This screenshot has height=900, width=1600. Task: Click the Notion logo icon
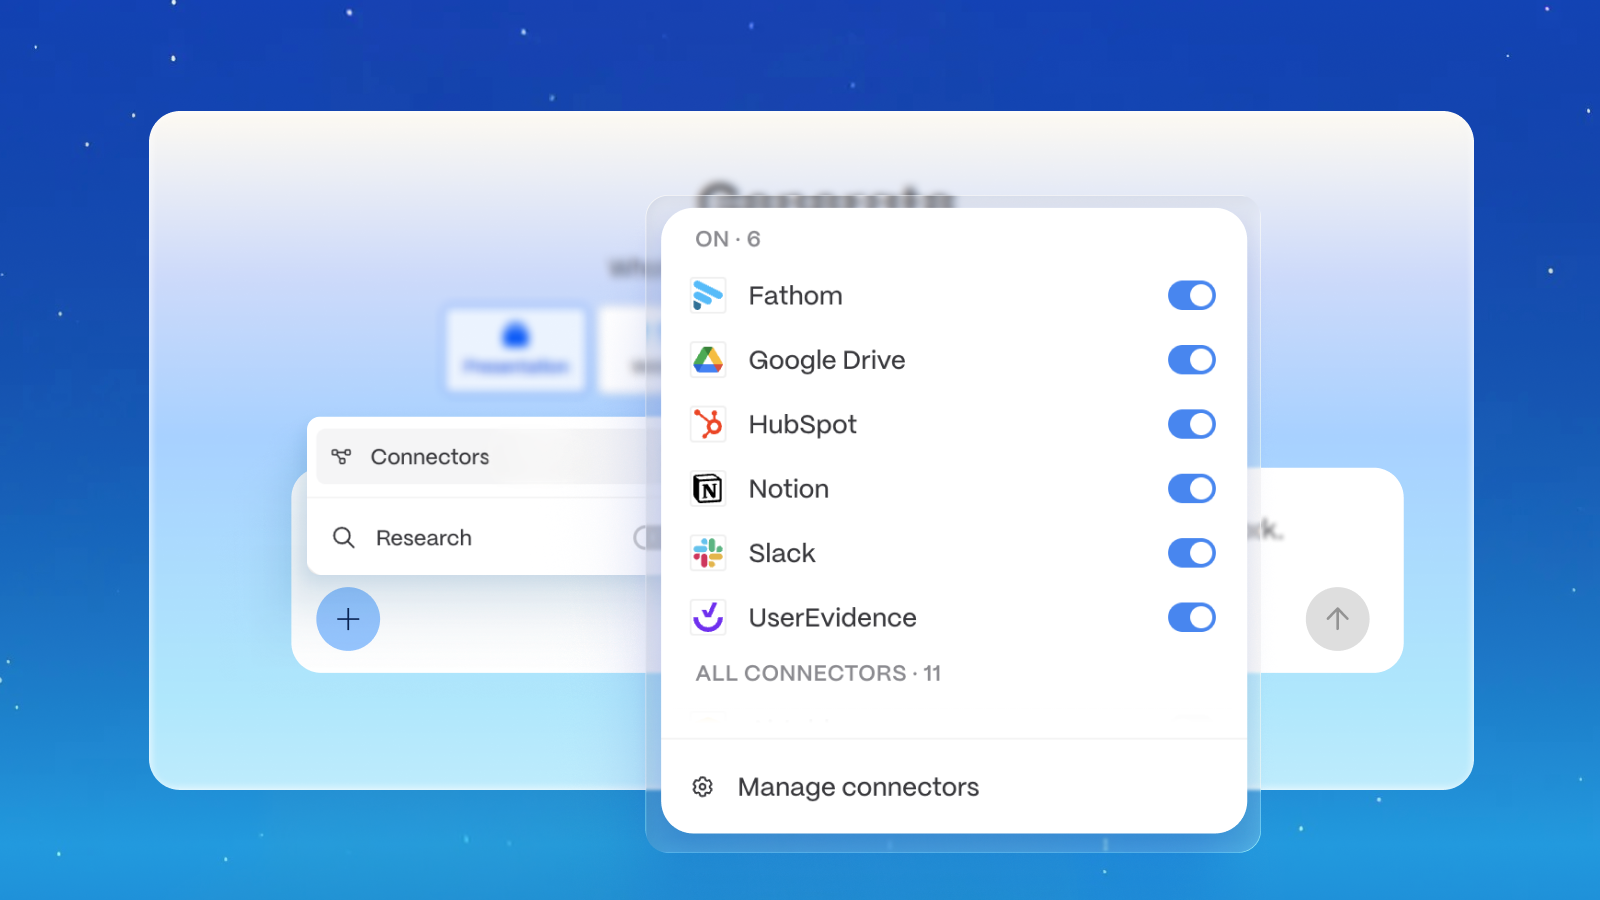pos(708,489)
